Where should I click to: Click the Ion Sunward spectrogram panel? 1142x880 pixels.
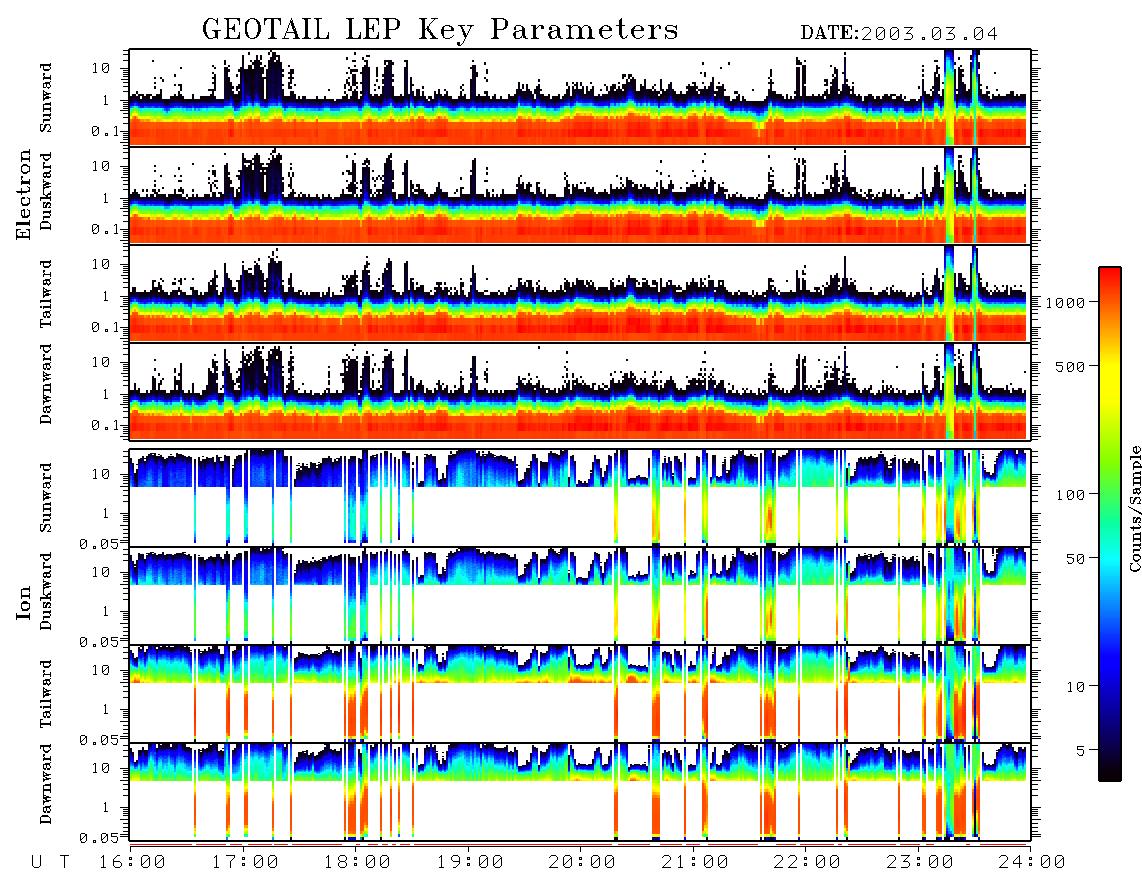pos(580,498)
